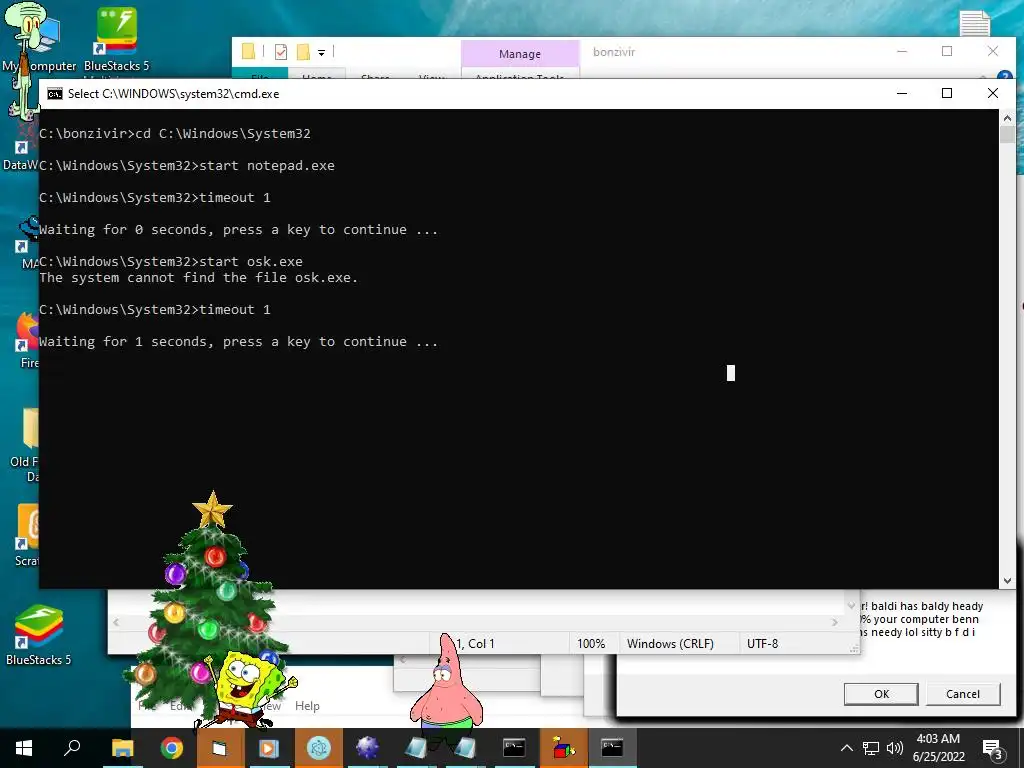This screenshot has width=1024, height=768.
Task: Open File Explorer from the taskbar
Action: pos(122,748)
